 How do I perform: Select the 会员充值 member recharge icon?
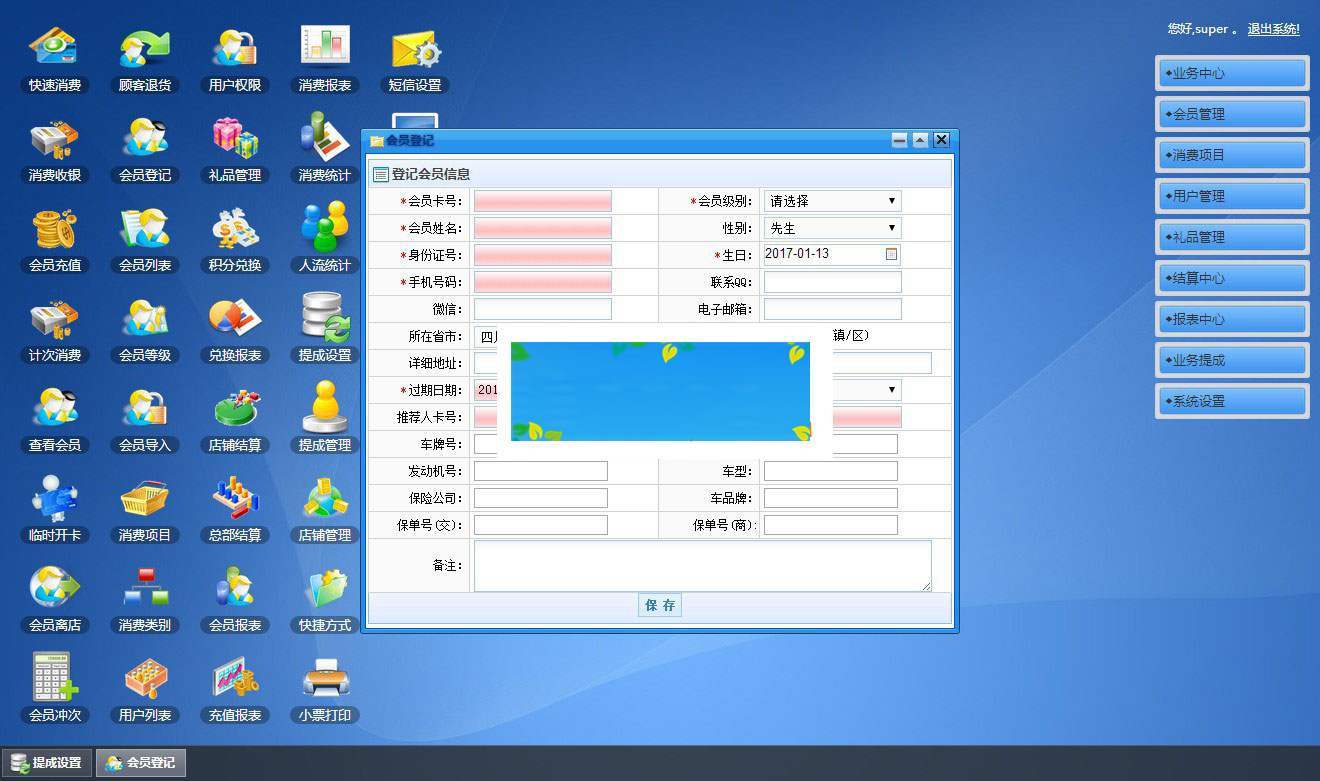52,227
